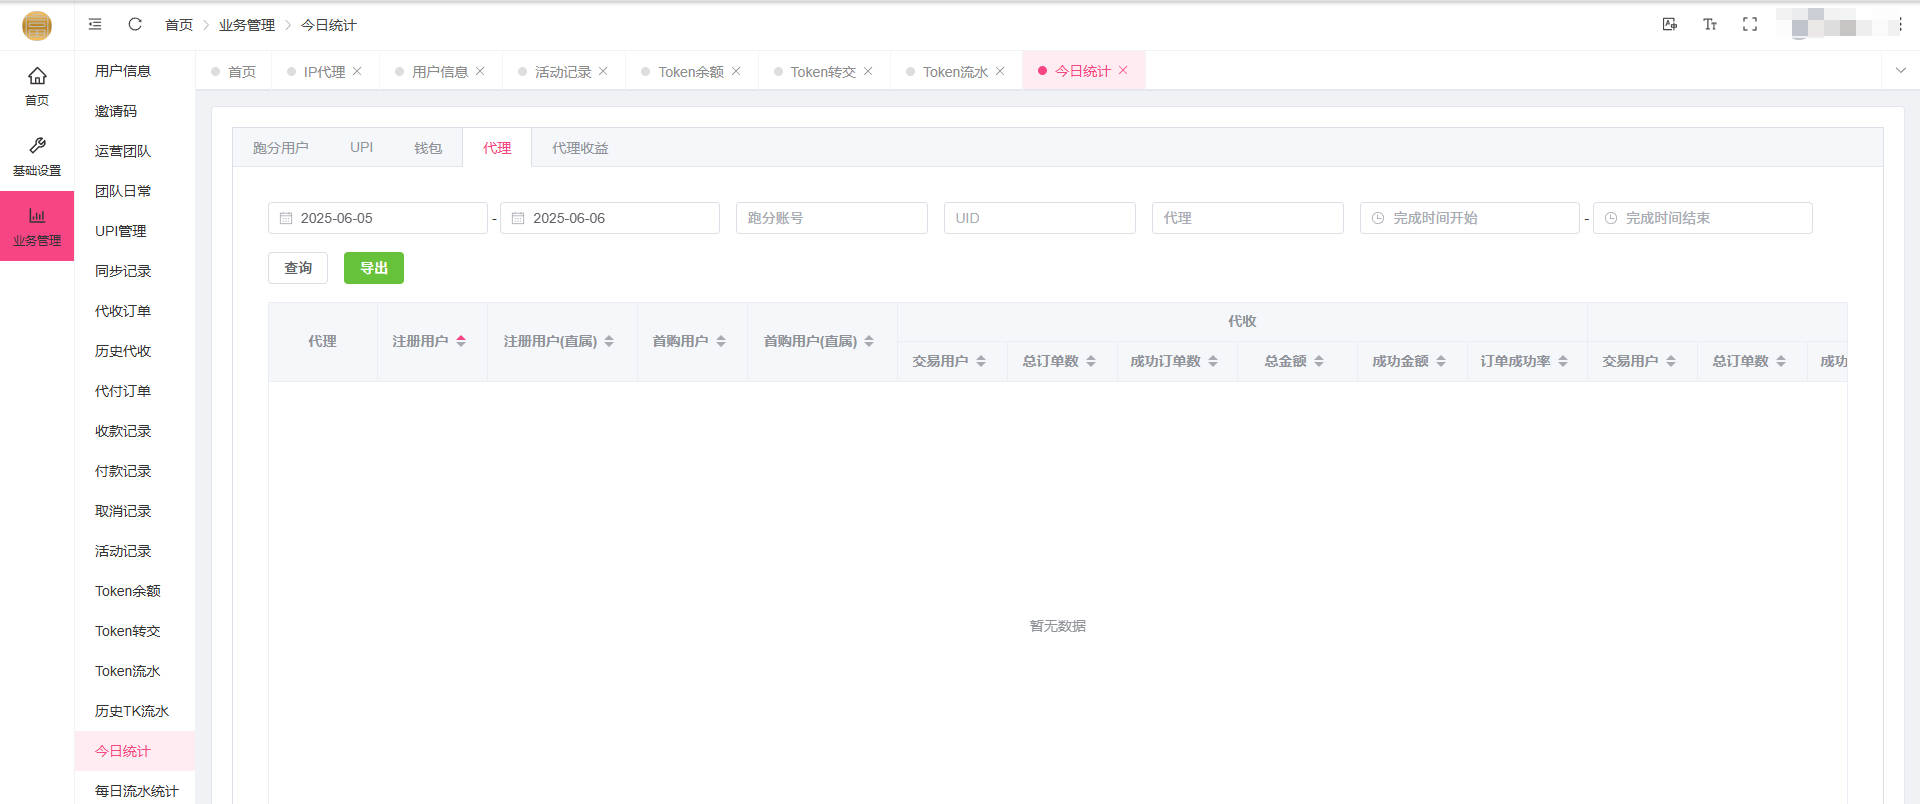Open 基础设置 wrench icon in left rail

[x=37, y=156]
